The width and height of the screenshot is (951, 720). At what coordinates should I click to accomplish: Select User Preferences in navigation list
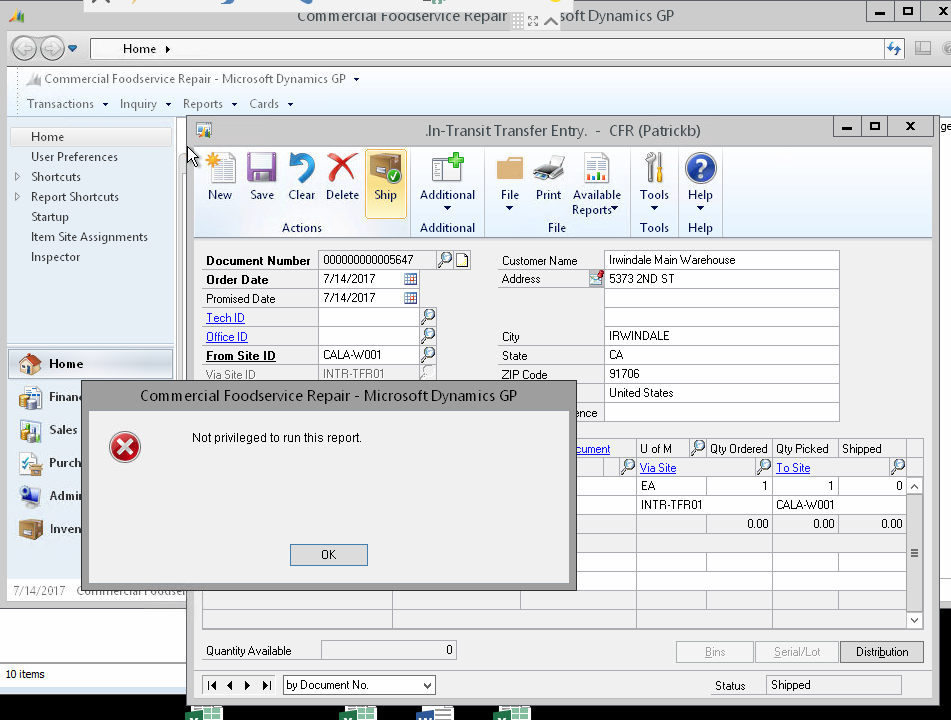(75, 156)
